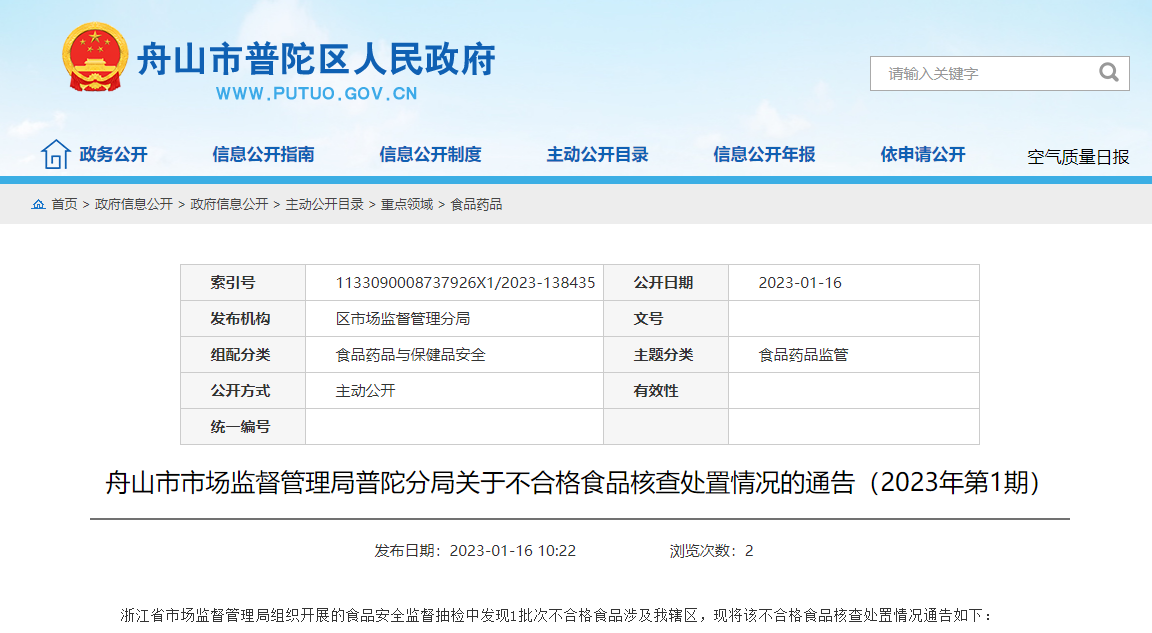Click the 浏览次数 view count text

[x=711, y=551]
